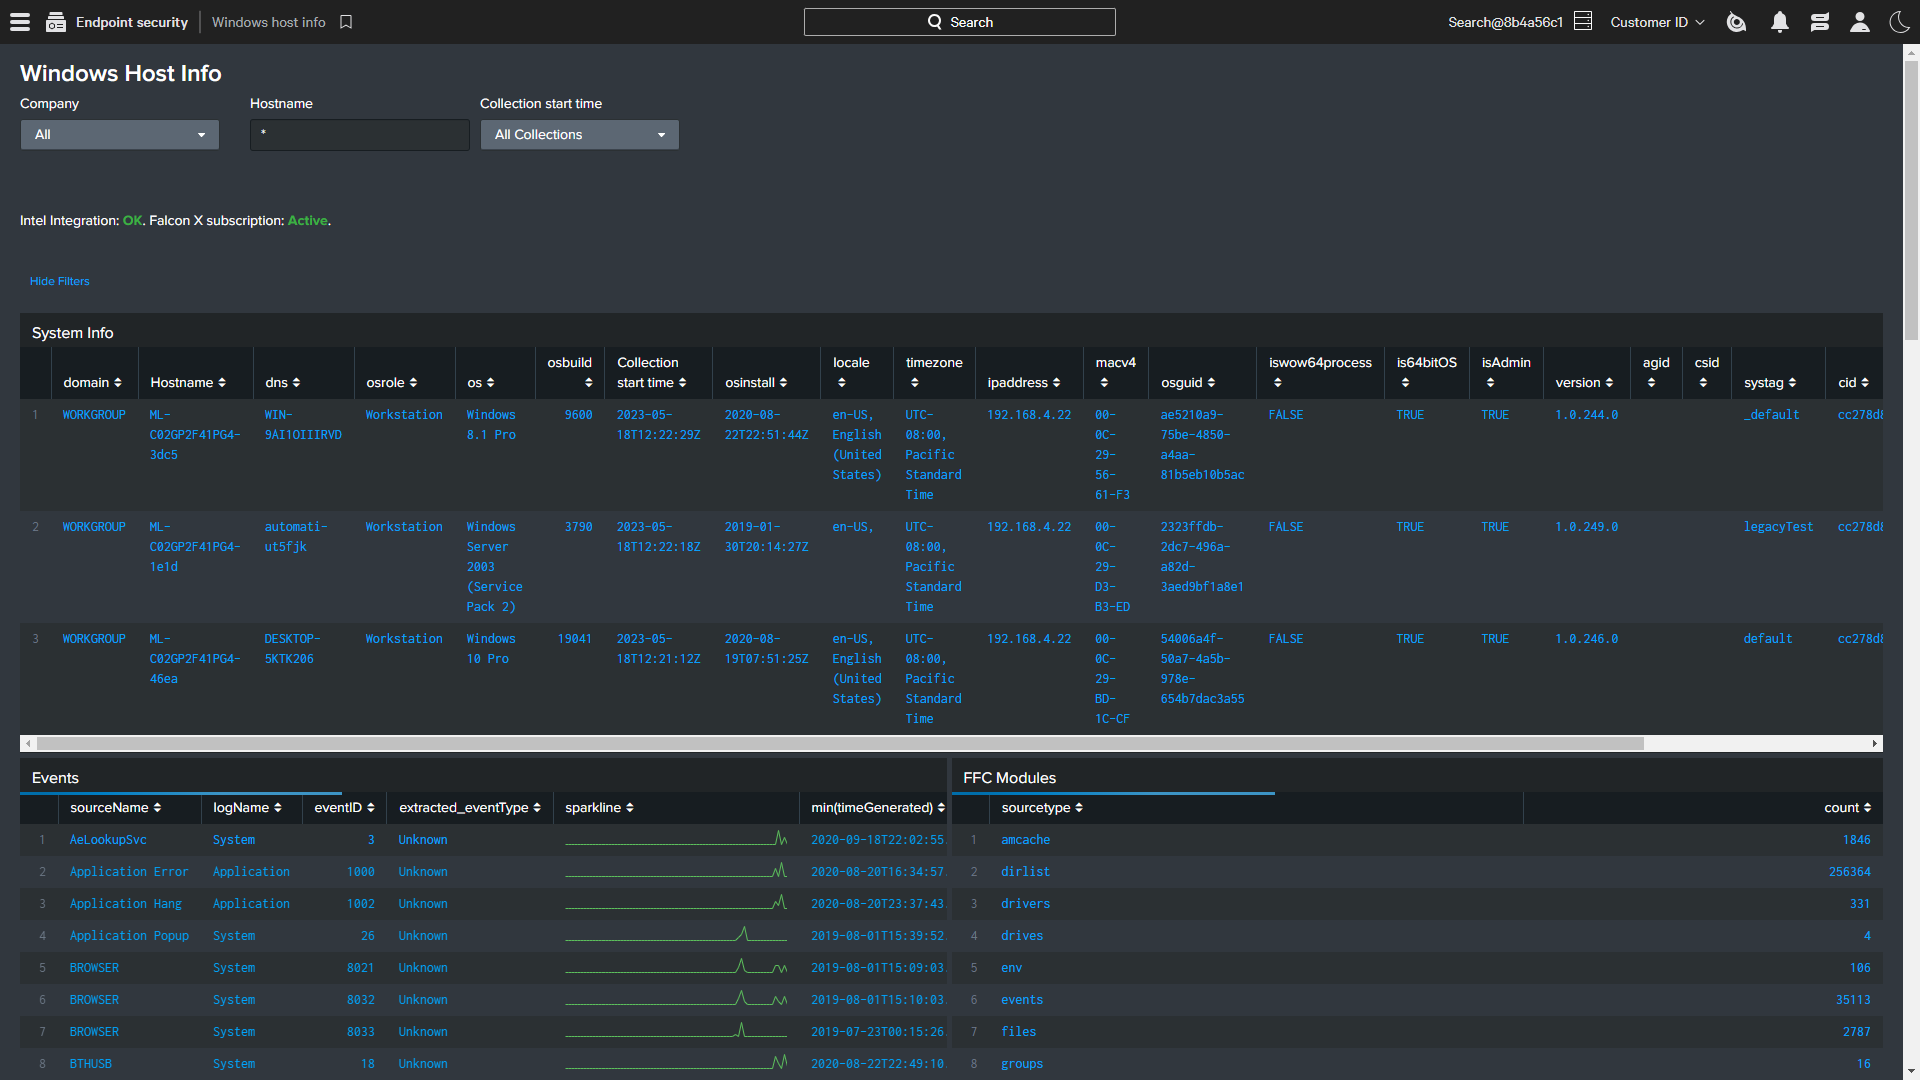The width and height of the screenshot is (1920, 1080).
Task: Open the Customer ID dropdown
Action: point(1657,22)
